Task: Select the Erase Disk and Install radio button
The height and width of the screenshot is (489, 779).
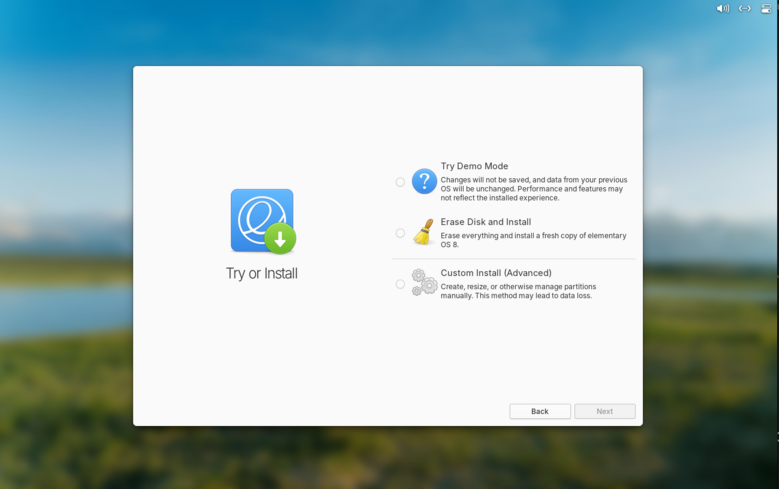Action: point(400,233)
